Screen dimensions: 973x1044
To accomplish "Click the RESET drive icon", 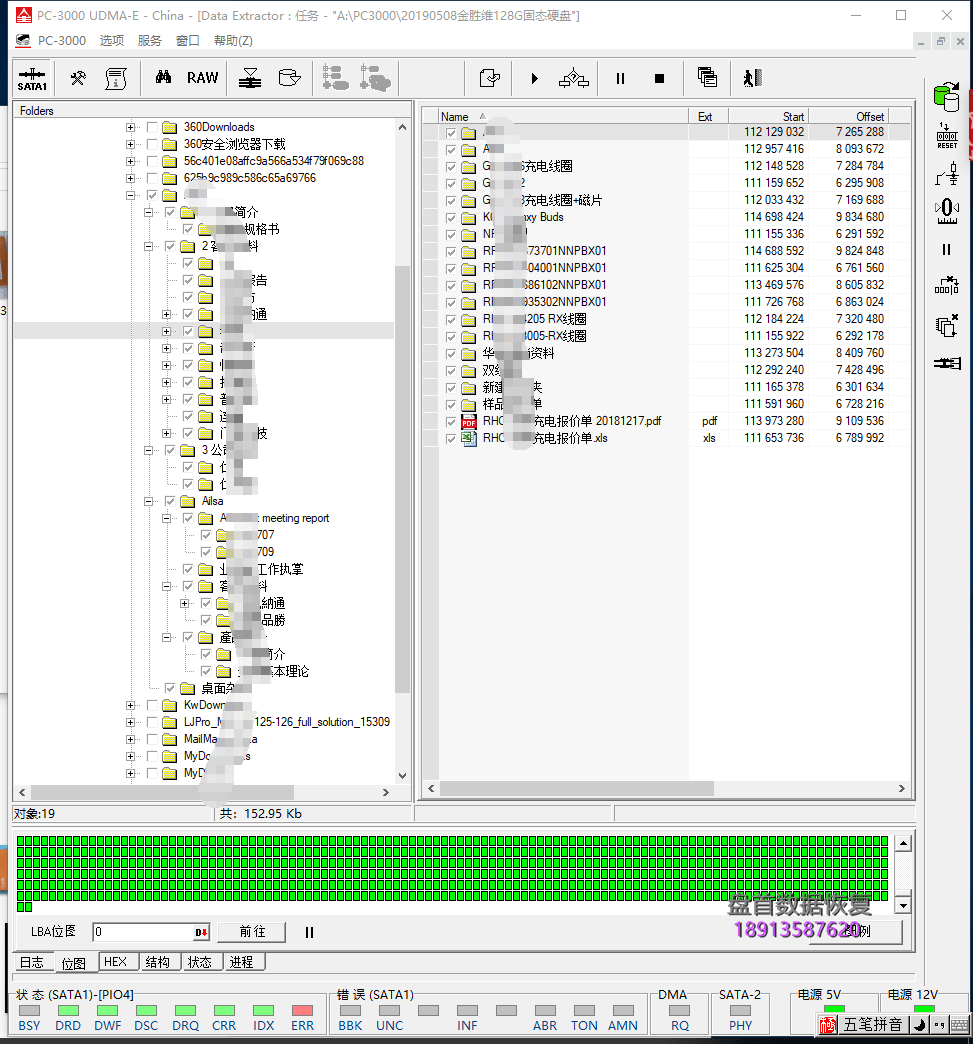I will (x=947, y=135).
